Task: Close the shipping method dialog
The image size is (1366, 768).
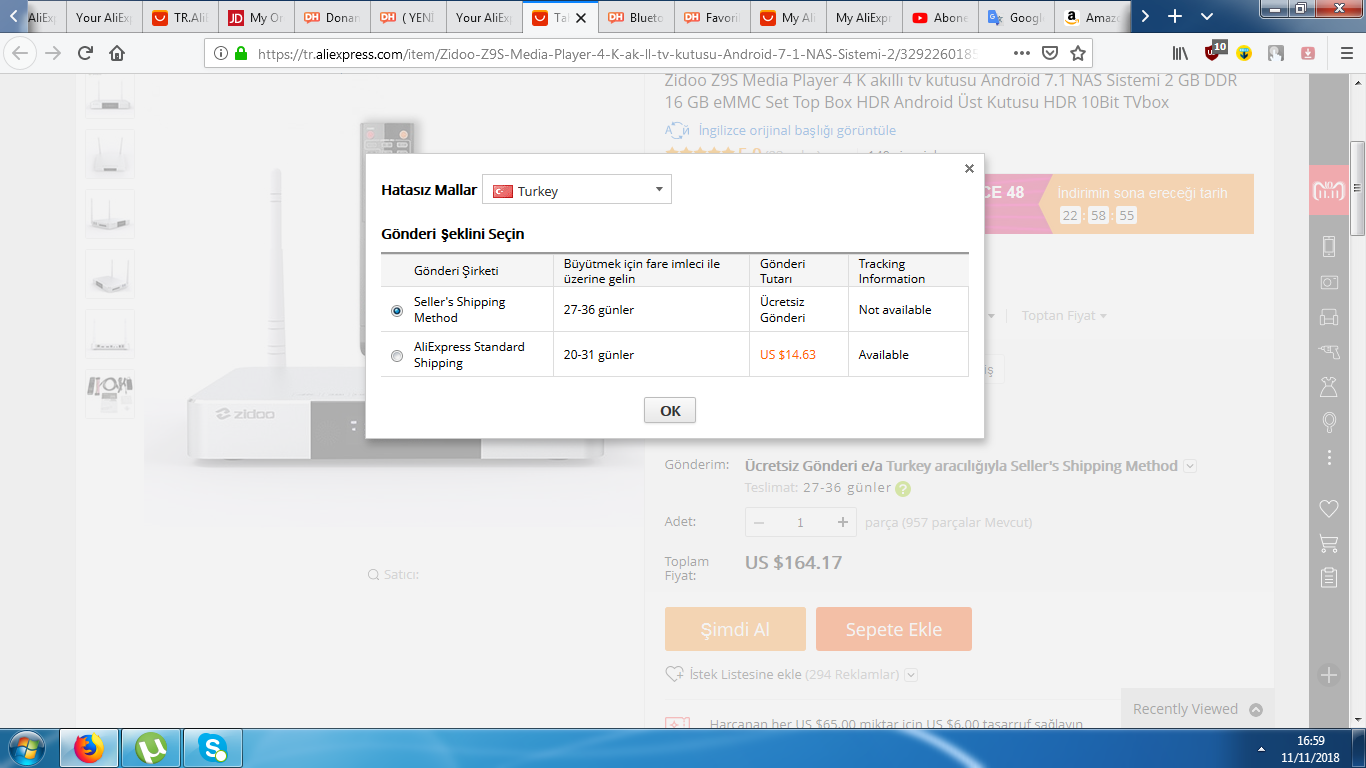Action: pos(969,169)
